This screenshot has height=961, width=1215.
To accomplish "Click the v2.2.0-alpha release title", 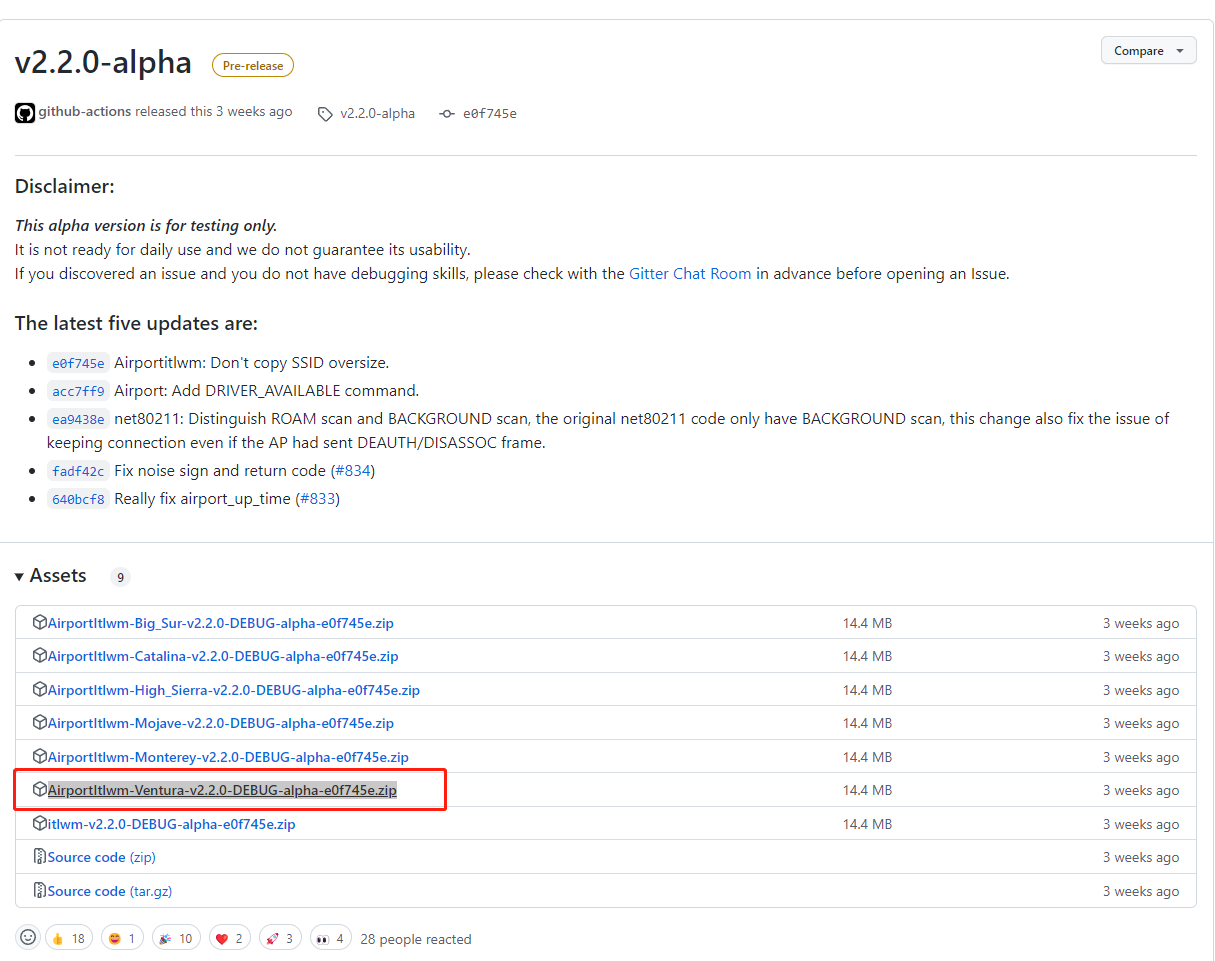I will pyautogui.click(x=103, y=63).
